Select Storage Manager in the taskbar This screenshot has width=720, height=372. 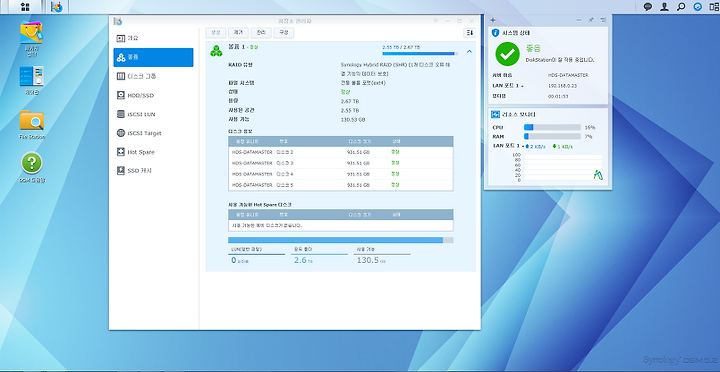click(x=57, y=7)
